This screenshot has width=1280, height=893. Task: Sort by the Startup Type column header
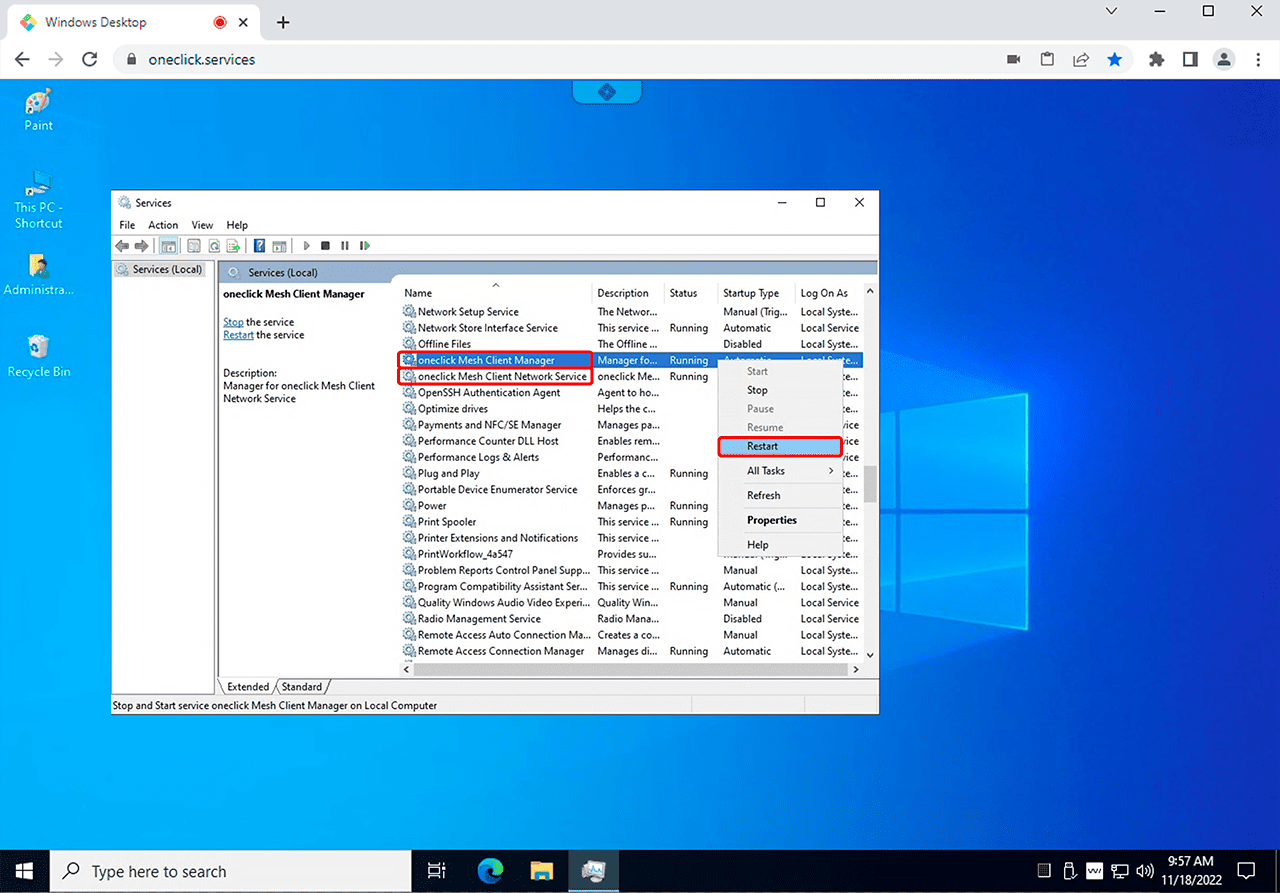click(x=752, y=293)
